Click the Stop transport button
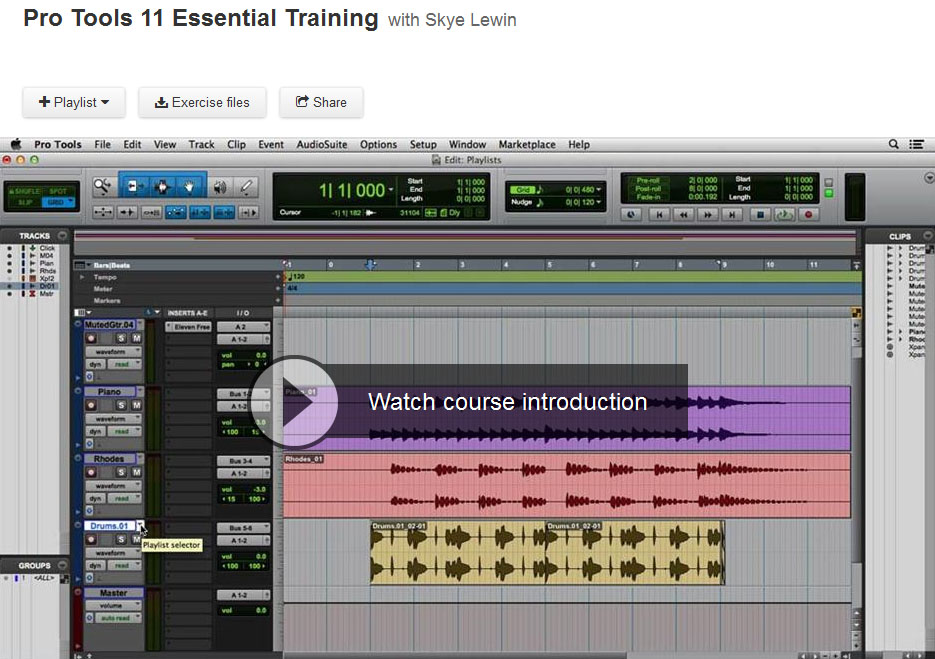935x659 pixels. pyautogui.click(x=760, y=214)
